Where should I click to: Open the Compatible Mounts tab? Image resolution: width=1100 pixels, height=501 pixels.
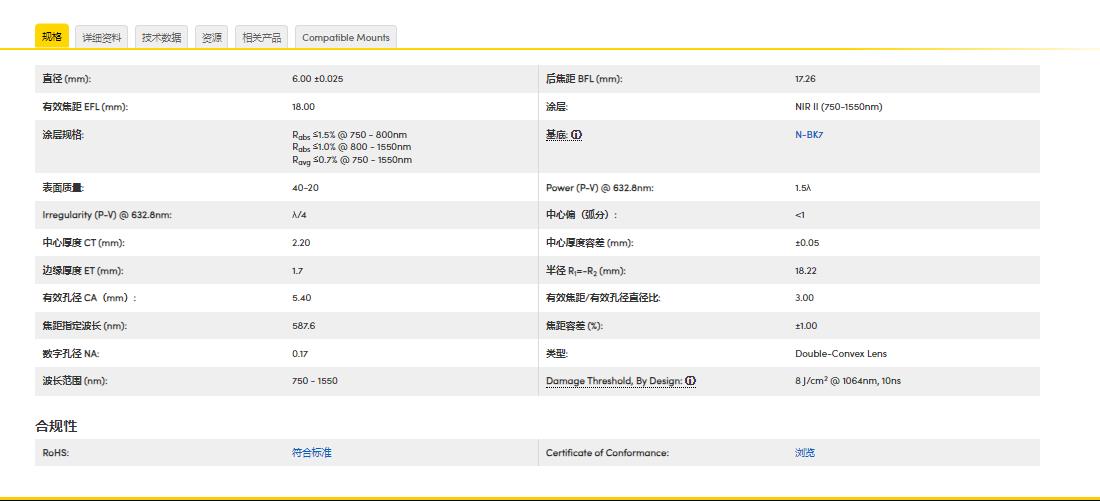click(346, 38)
